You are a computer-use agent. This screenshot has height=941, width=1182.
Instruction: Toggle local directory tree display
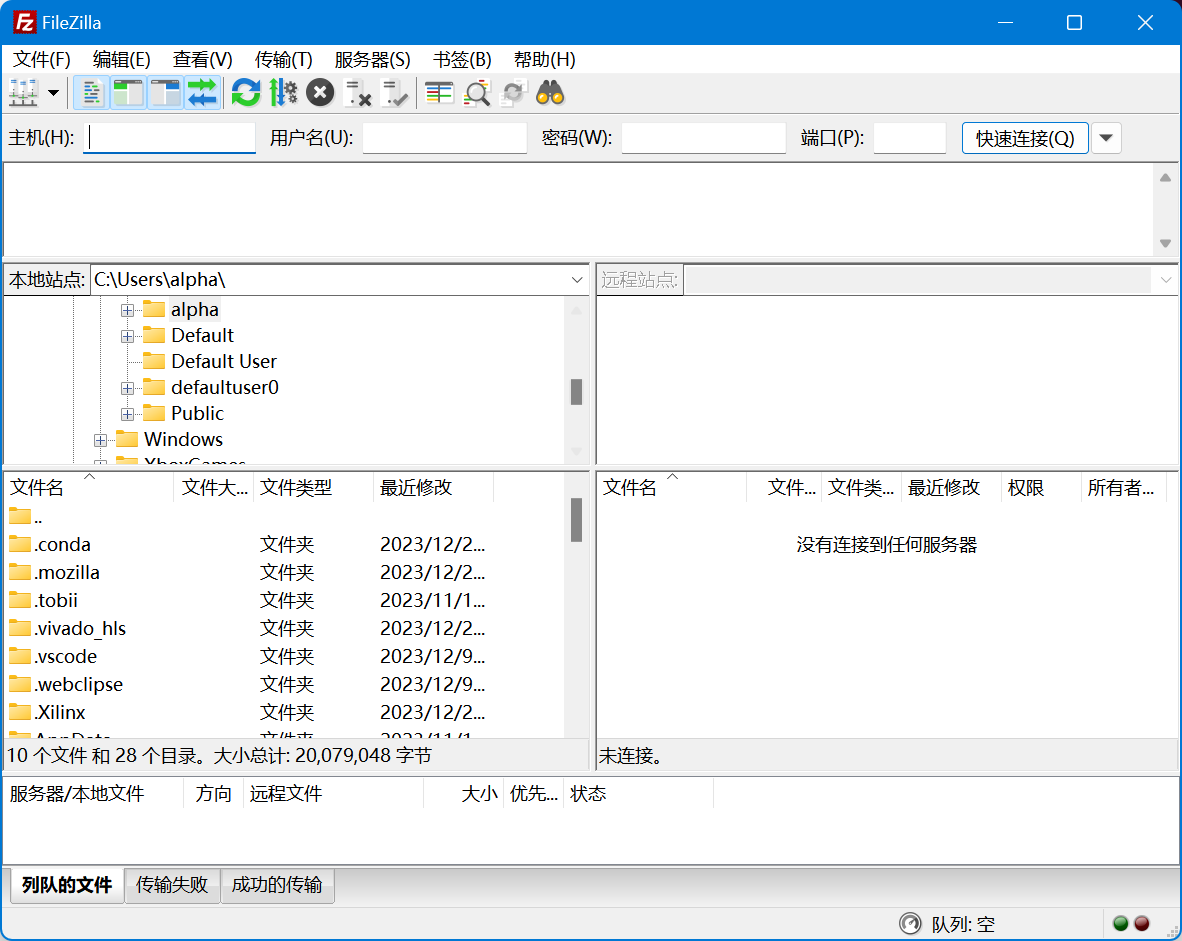(128, 93)
